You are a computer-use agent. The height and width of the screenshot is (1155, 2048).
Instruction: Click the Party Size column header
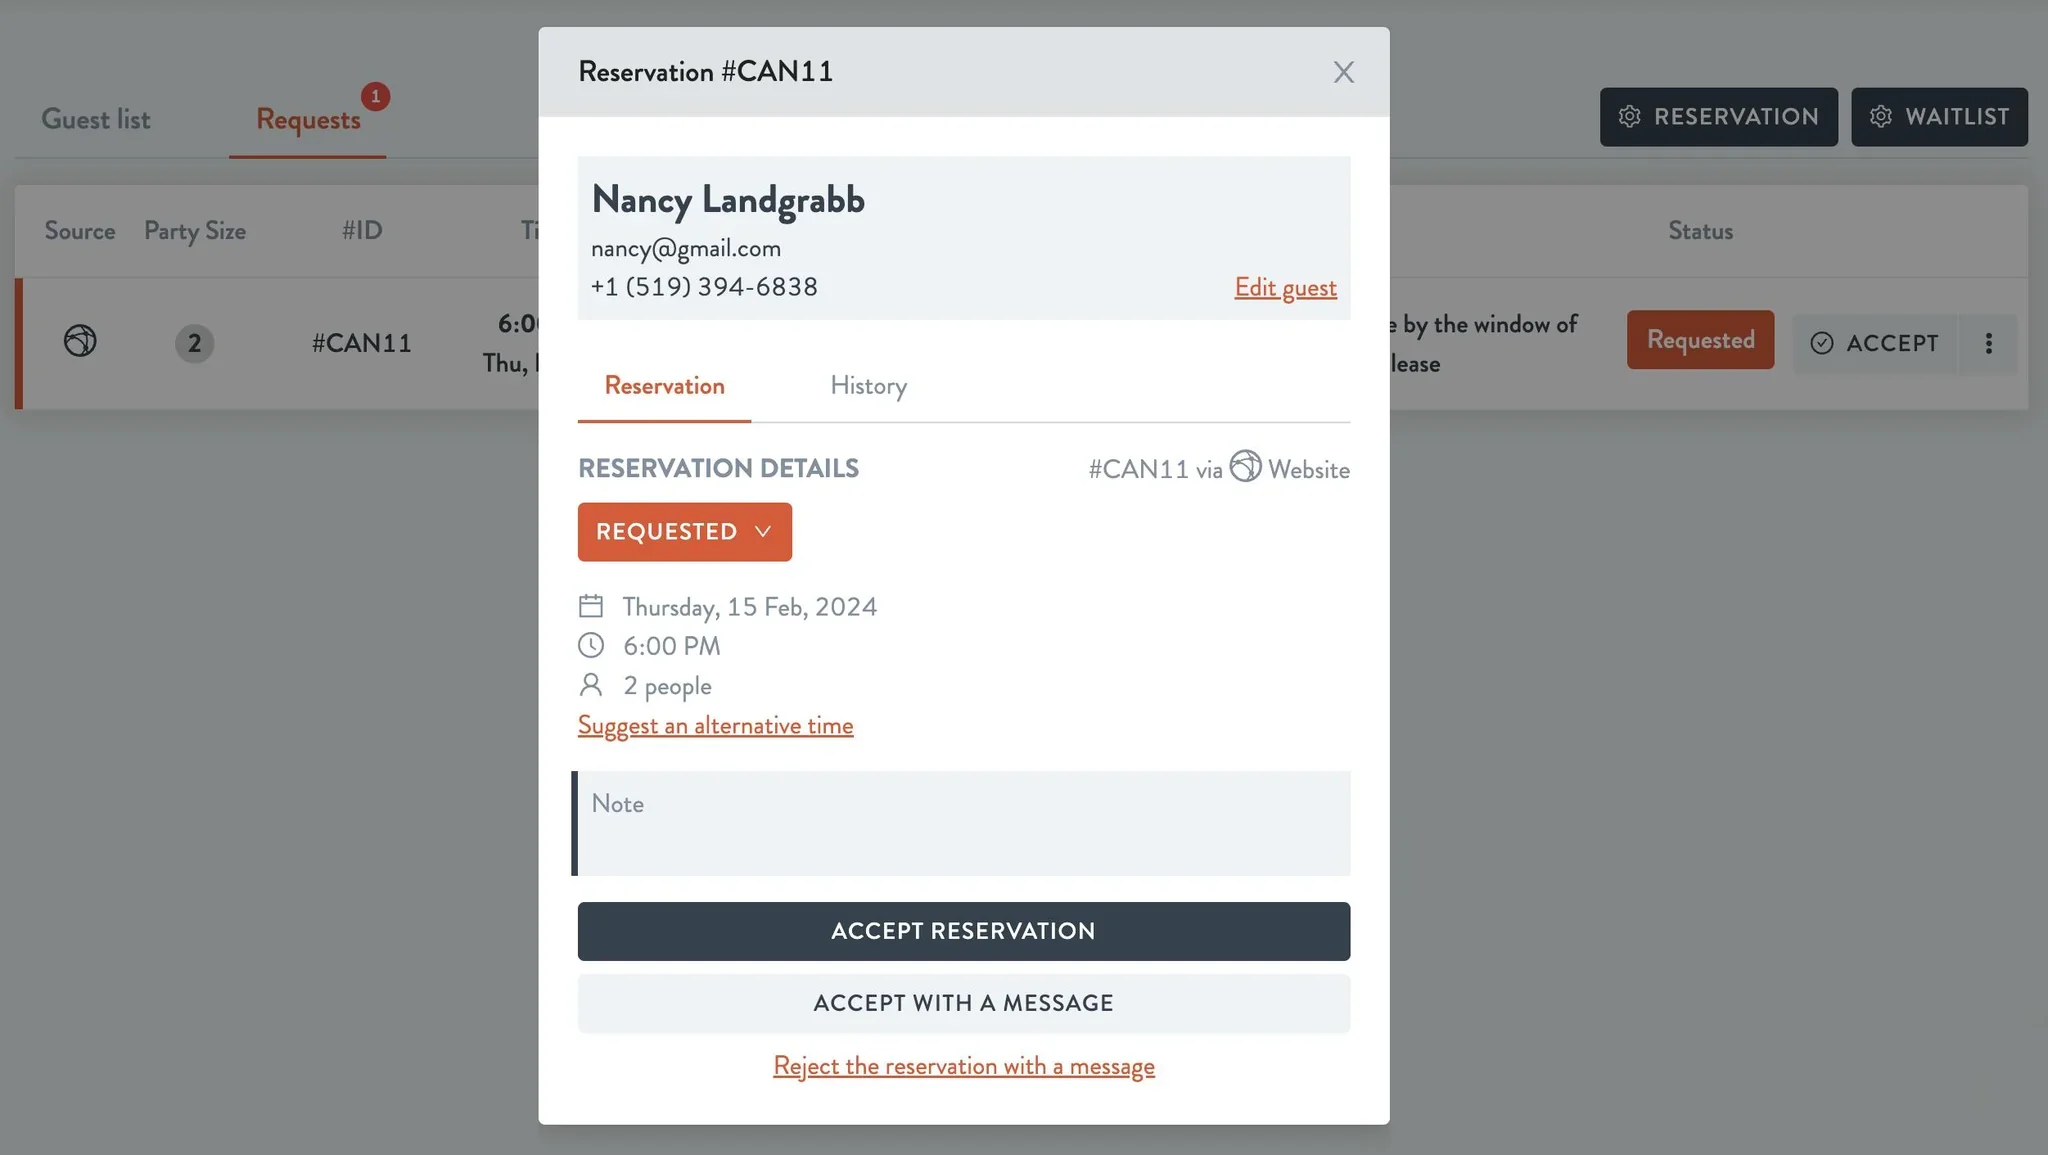195,231
